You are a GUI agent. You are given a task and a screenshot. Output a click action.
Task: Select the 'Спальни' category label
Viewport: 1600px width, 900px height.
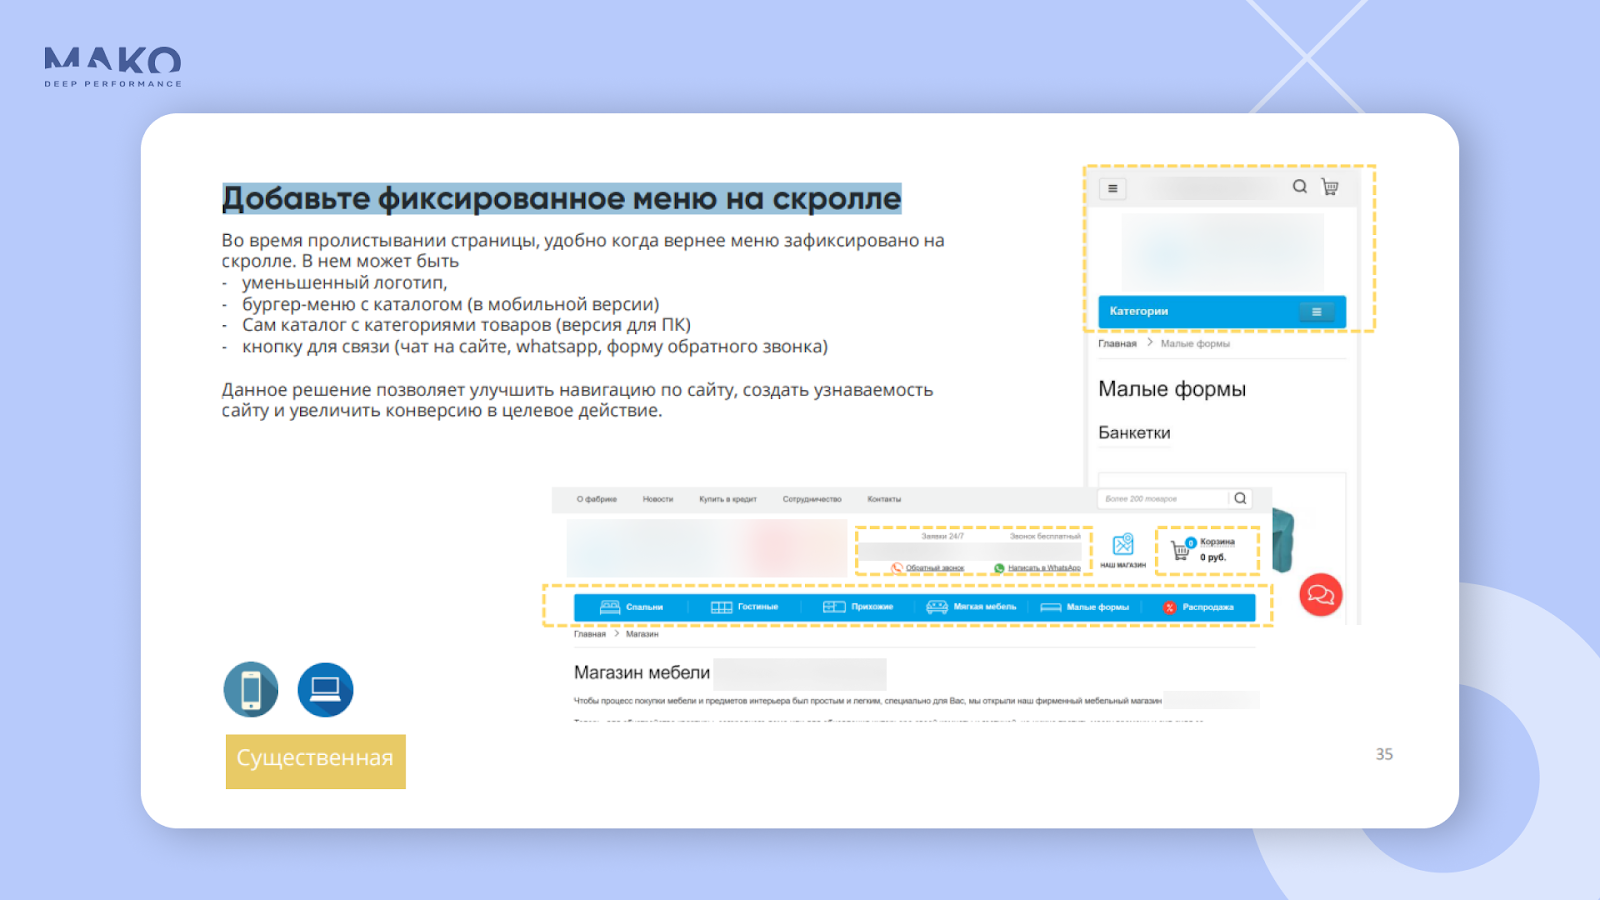click(645, 607)
